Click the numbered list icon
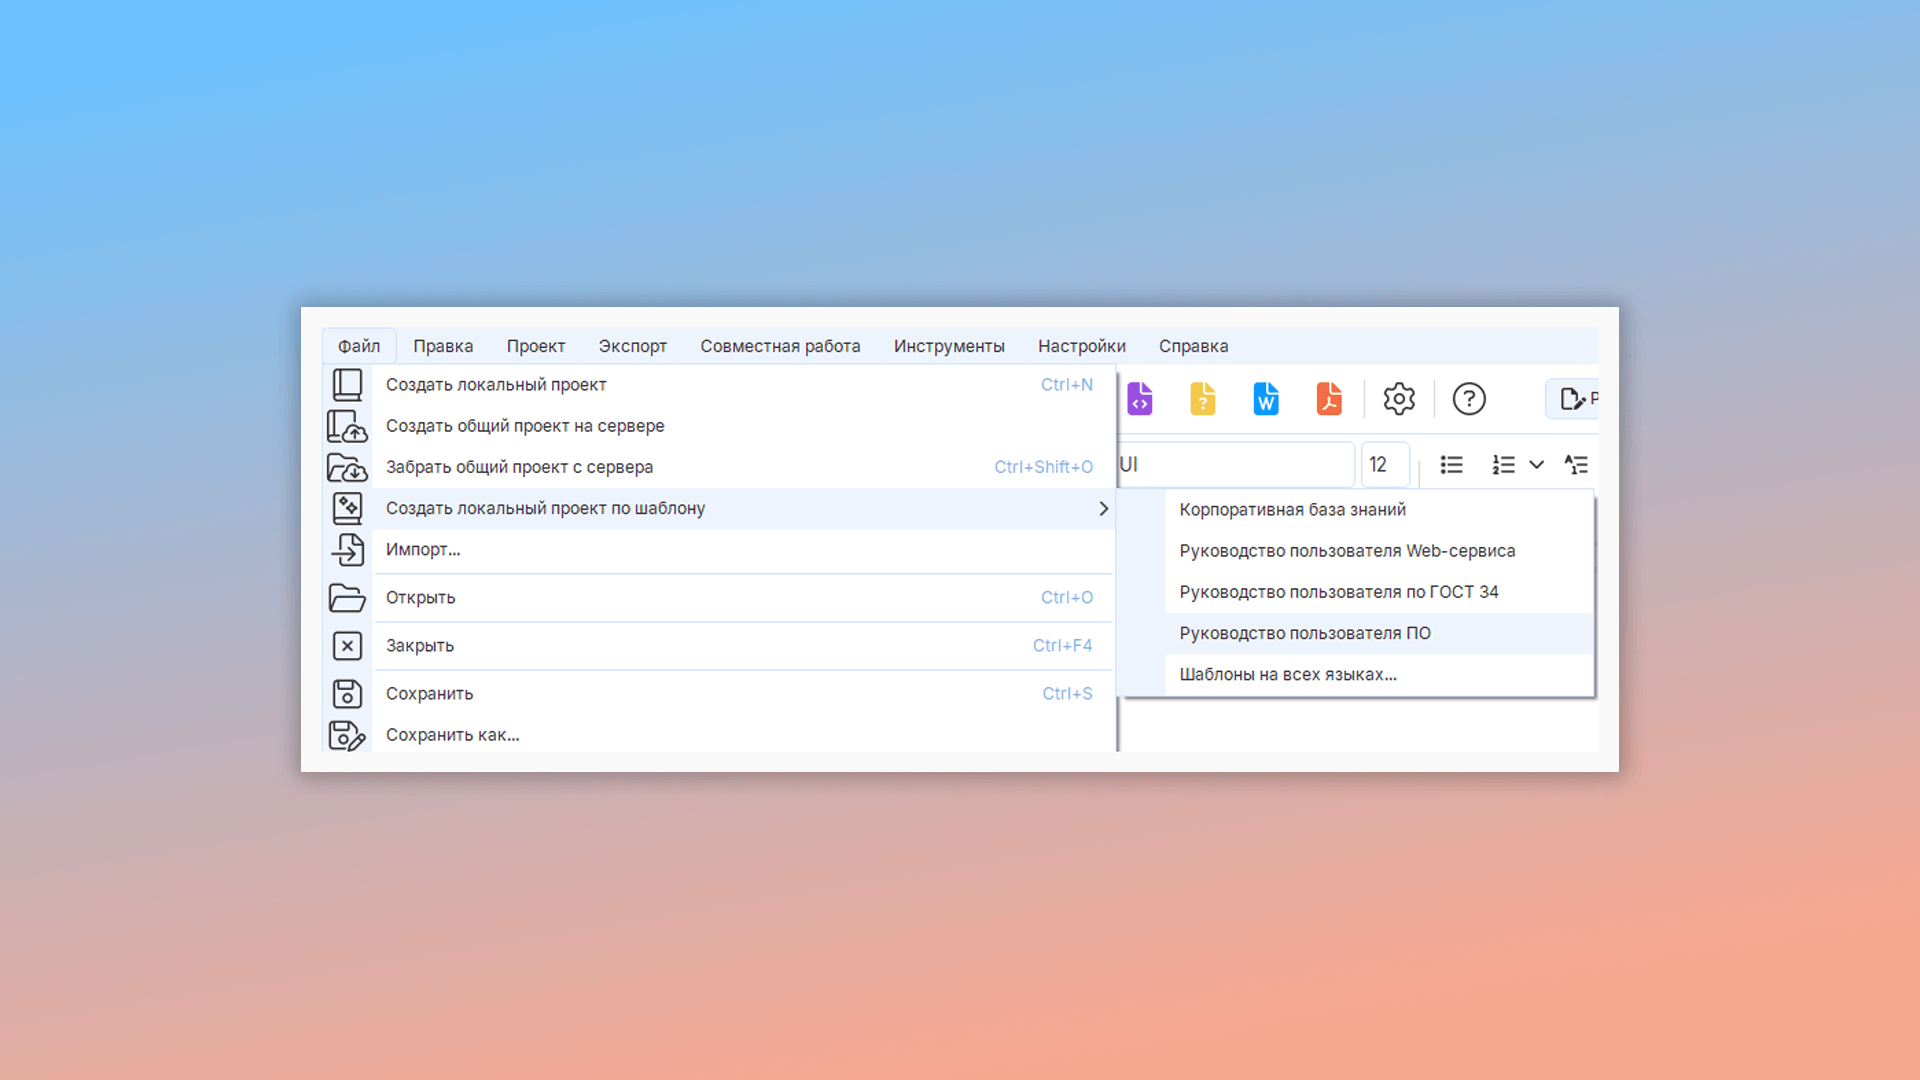Screen dimensions: 1920x1080 [1503, 465]
